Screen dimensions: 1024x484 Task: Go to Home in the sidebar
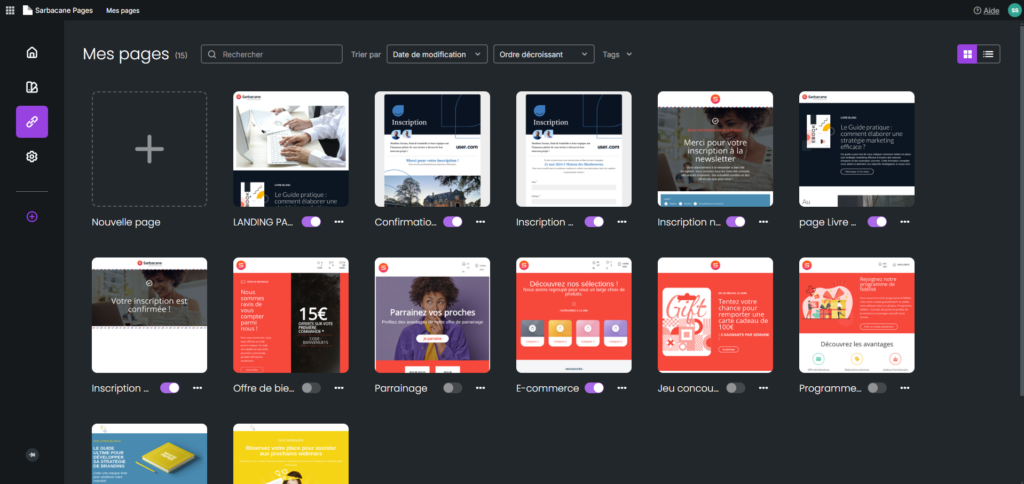pyautogui.click(x=32, y=53)
